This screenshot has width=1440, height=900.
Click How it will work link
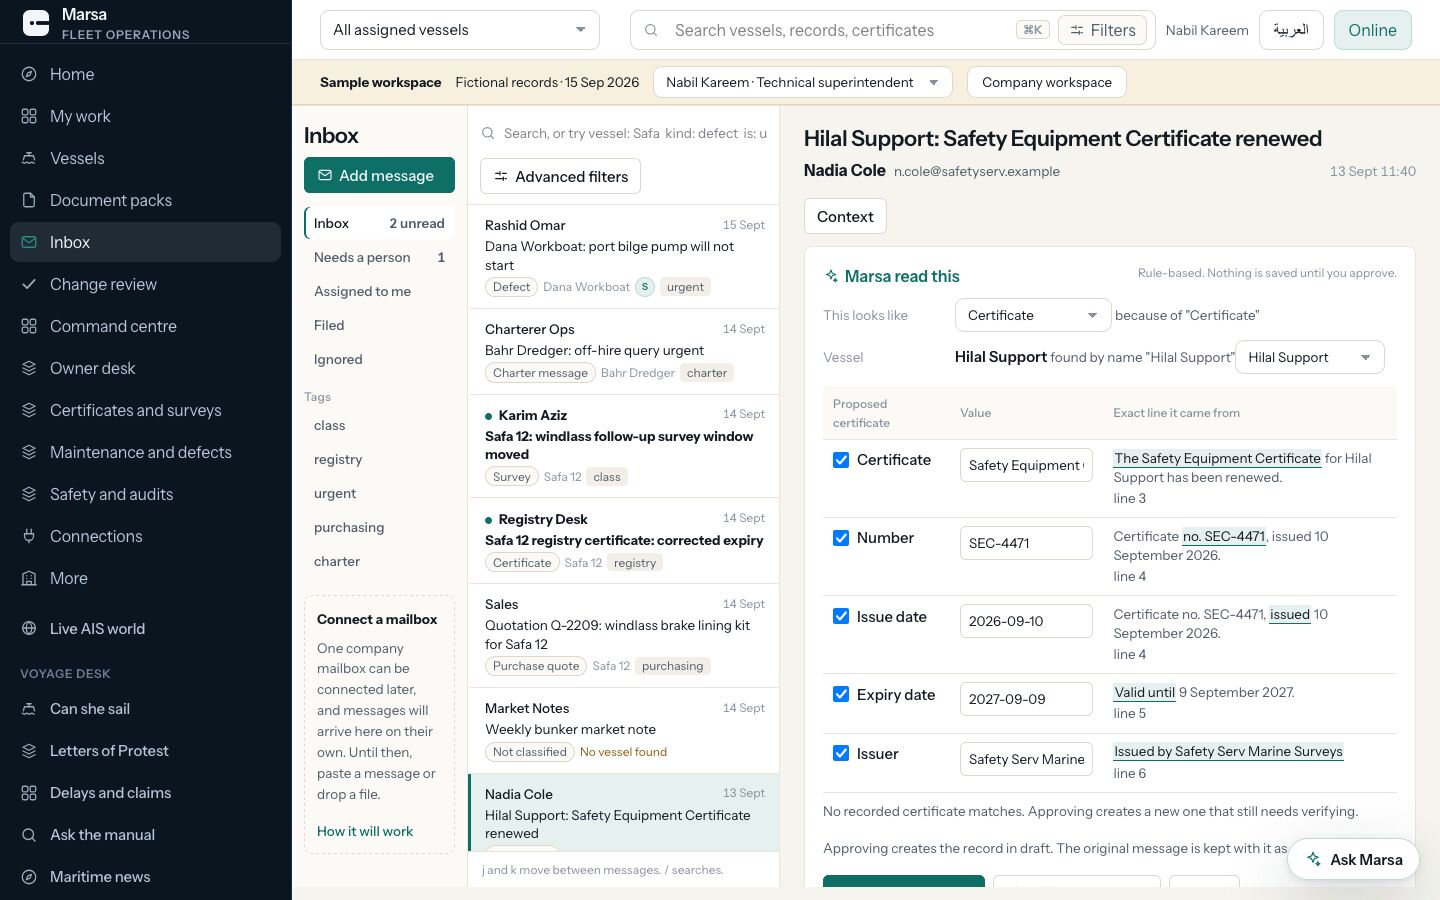365,831
